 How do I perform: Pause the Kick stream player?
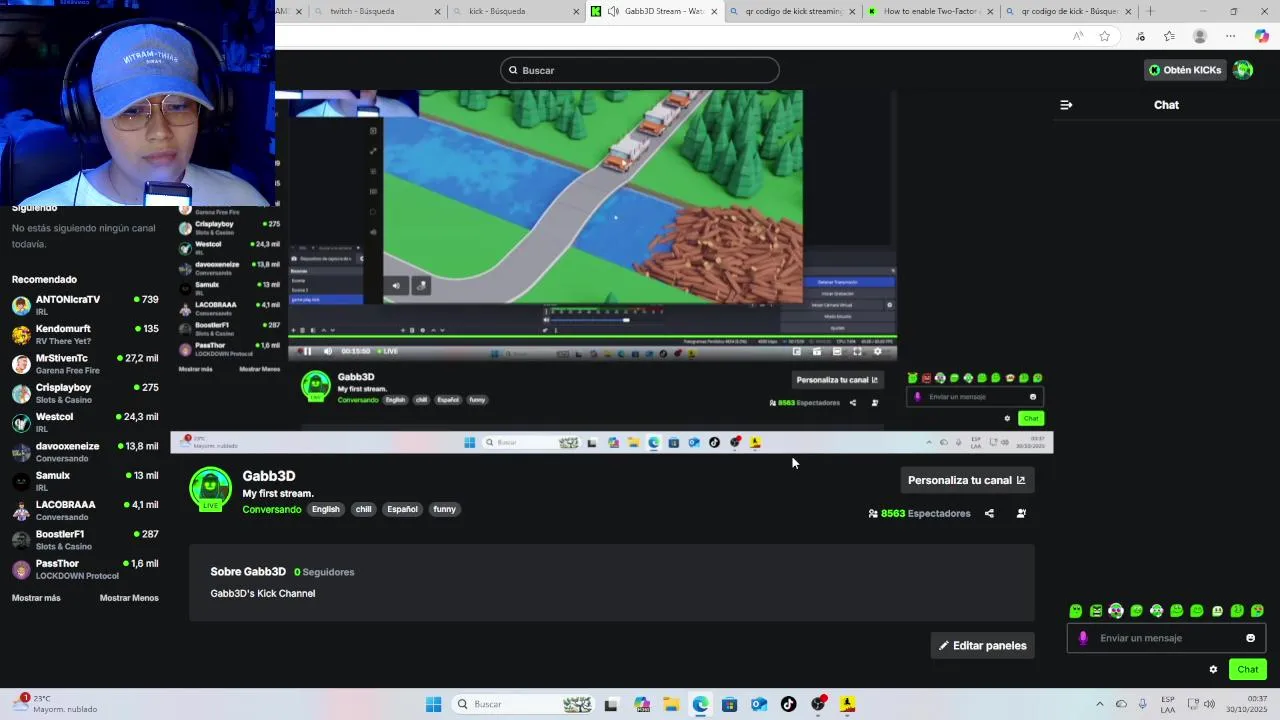pyautogui.click(x=307, y=351)
